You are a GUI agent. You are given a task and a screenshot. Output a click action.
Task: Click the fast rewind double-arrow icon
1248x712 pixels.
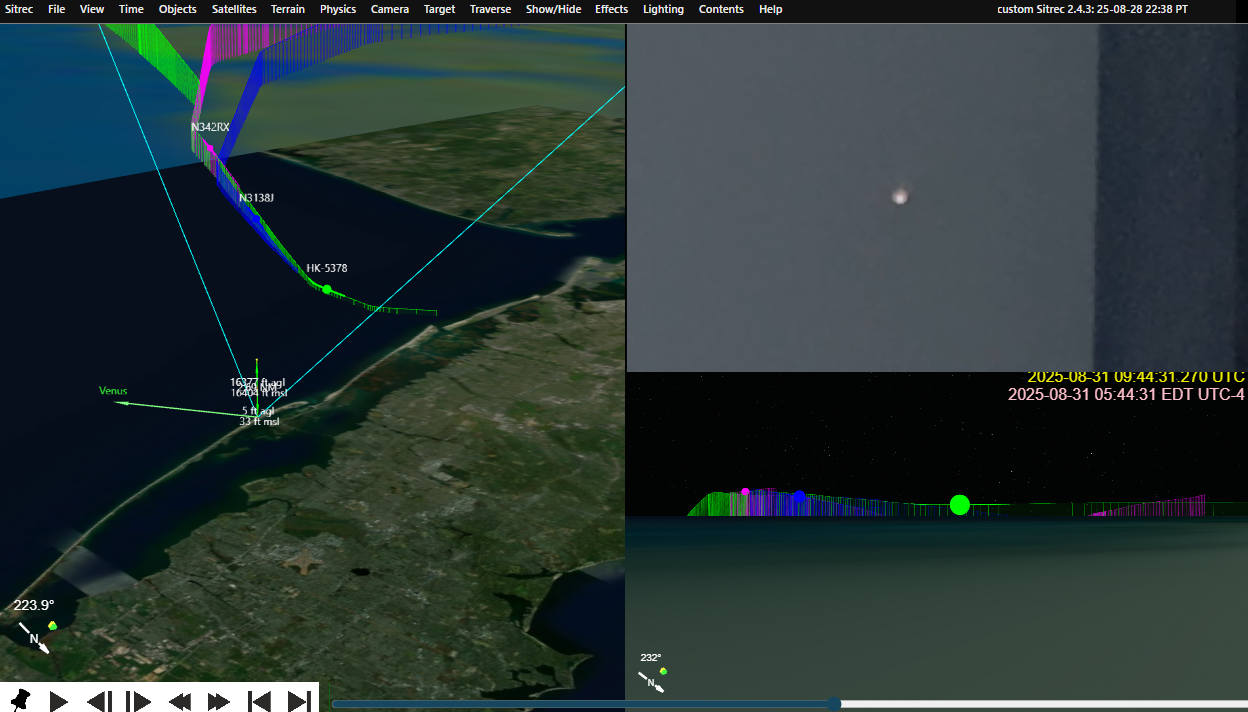click(180, 701)
